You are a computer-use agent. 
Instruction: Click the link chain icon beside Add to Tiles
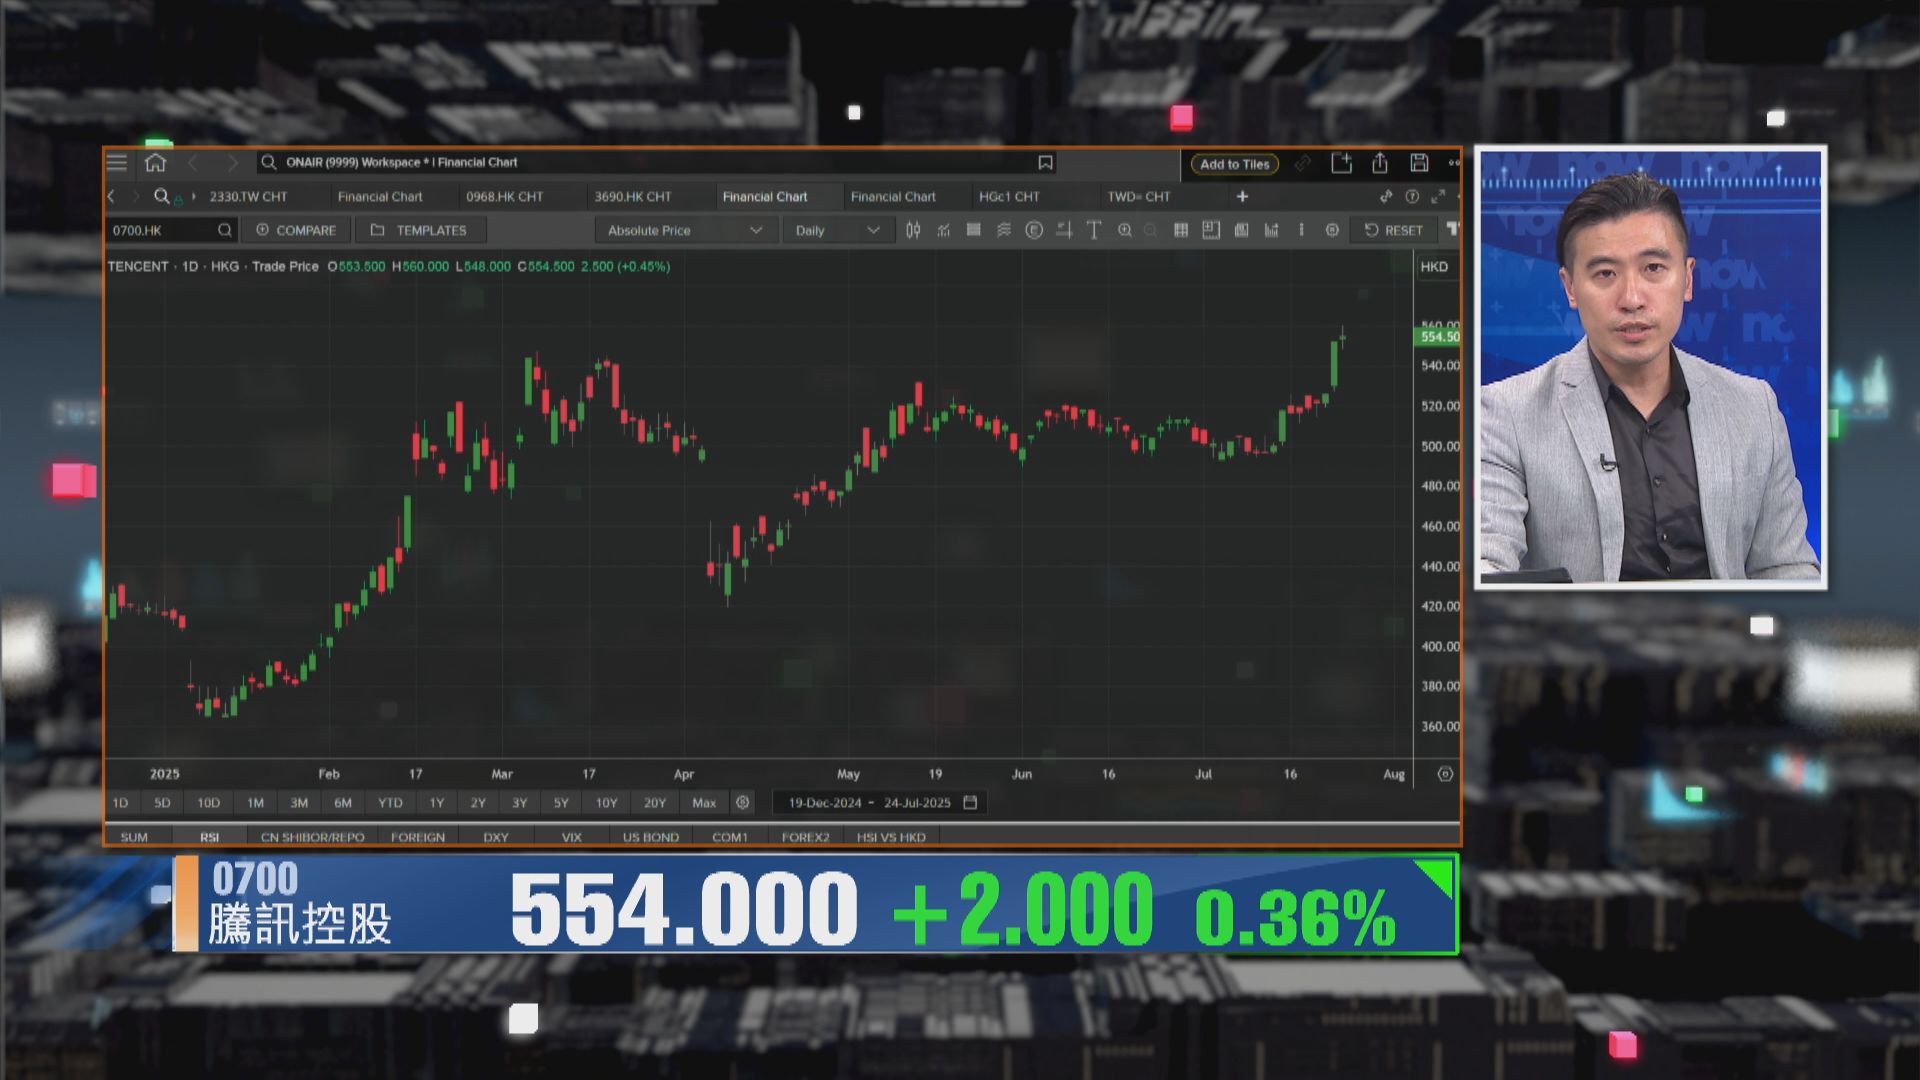[x=1303, y=163]
